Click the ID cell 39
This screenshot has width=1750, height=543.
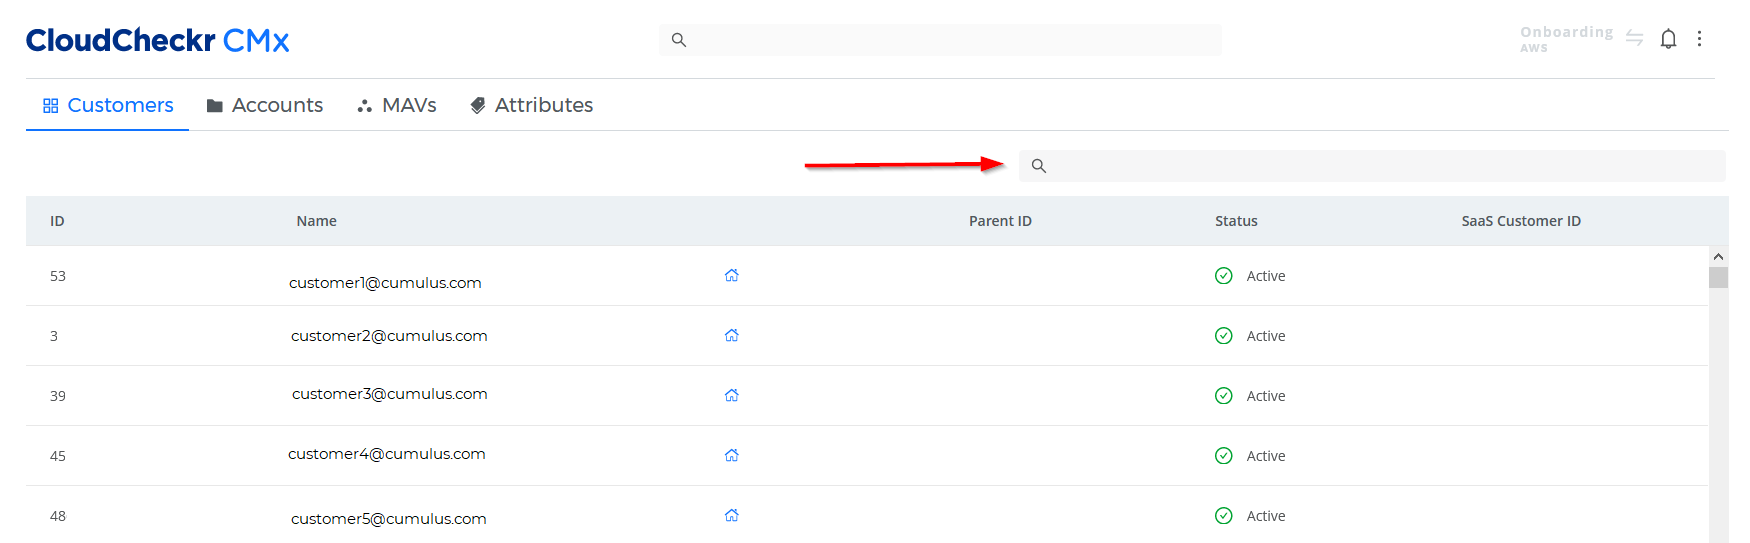point(58,396)
